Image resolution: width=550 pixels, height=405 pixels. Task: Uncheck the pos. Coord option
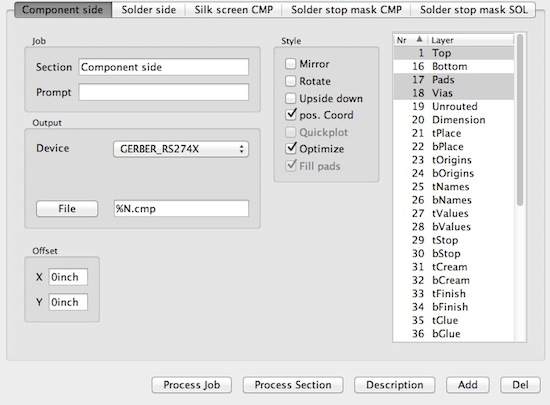[x=291, y=115]
